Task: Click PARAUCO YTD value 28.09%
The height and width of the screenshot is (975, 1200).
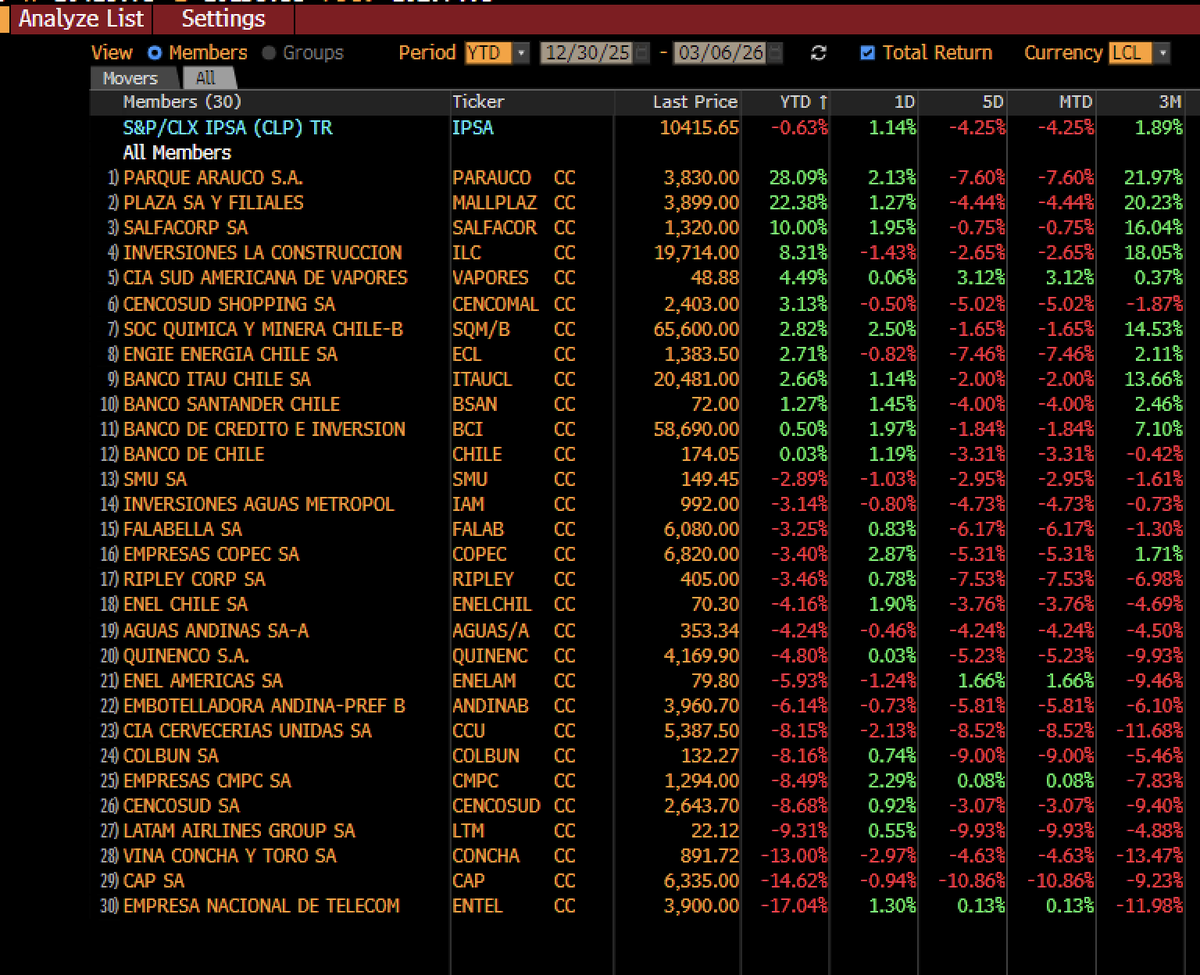Action: [x=798, y=177]
